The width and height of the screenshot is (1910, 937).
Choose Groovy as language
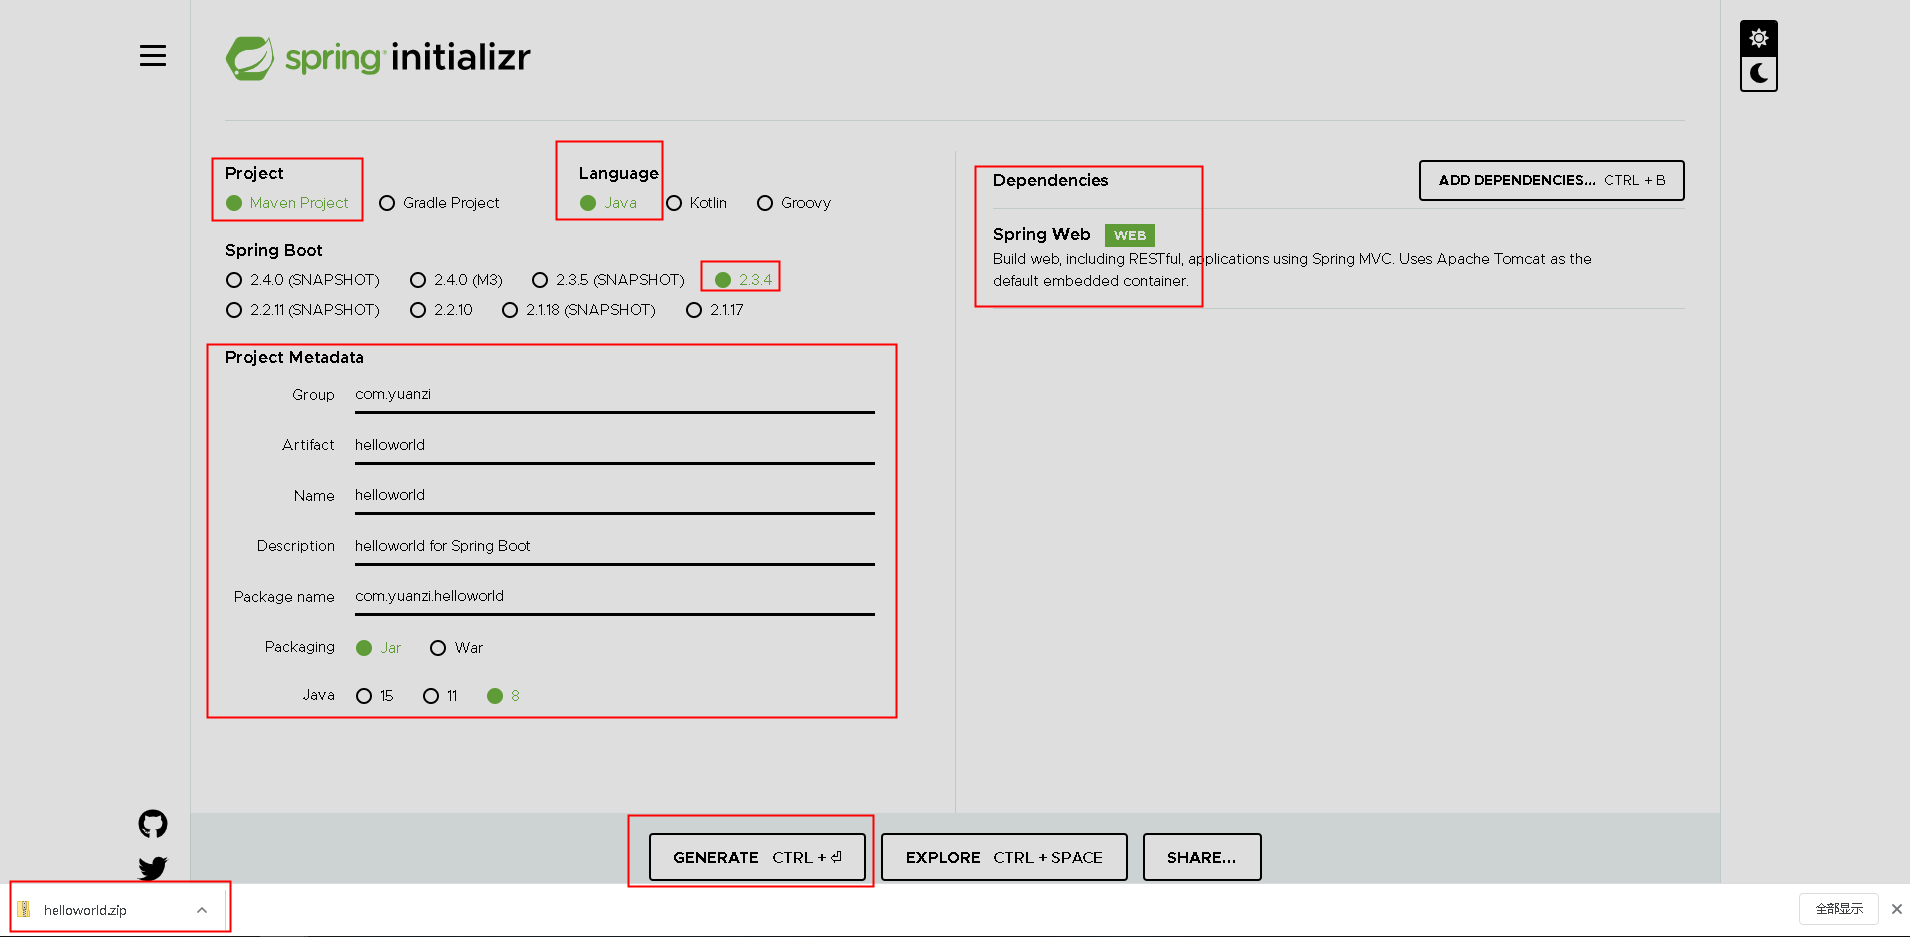(794, 203)
